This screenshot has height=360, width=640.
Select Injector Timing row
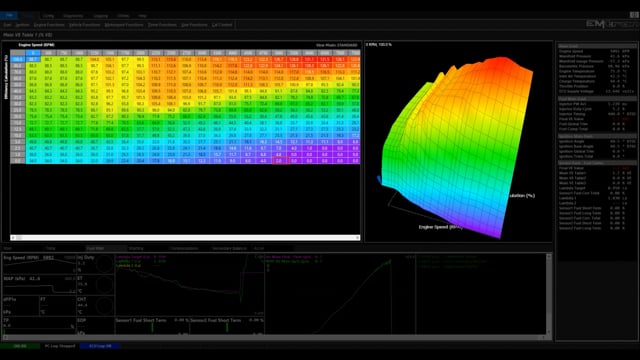pos(596,114)
